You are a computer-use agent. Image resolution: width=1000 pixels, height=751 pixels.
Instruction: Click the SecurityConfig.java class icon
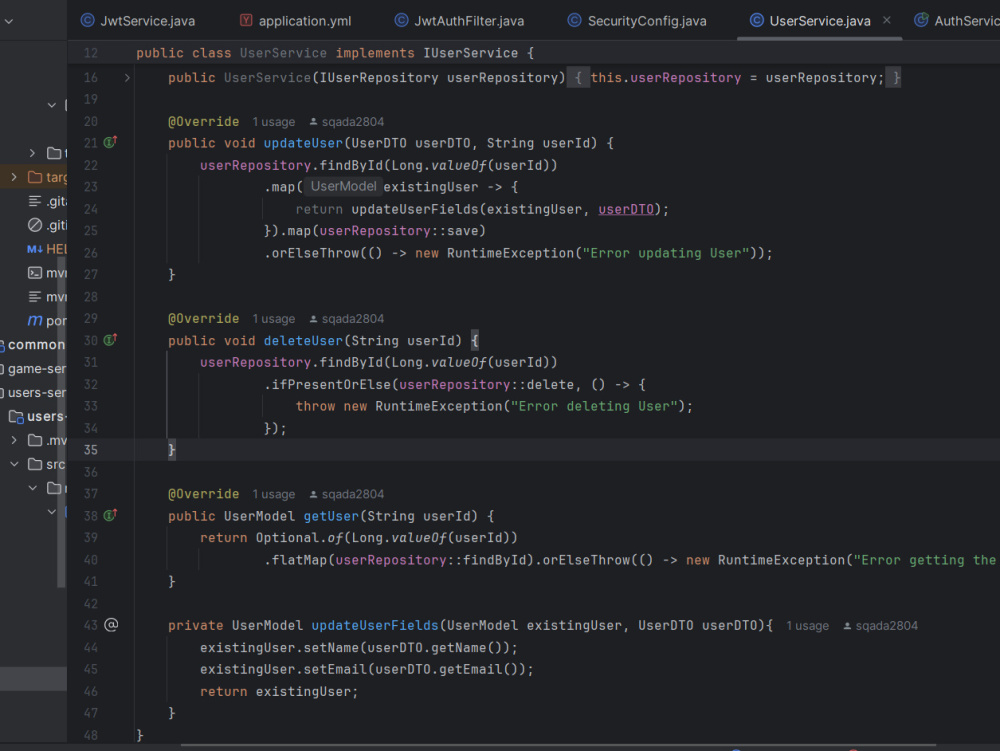(x=574, y=20)
